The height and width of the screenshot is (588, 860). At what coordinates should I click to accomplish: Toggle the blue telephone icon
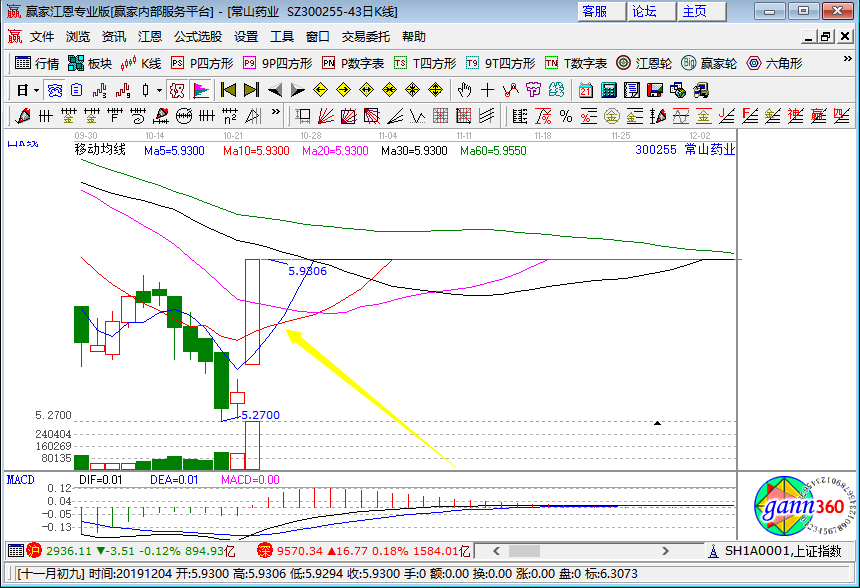tap(54, 90)
